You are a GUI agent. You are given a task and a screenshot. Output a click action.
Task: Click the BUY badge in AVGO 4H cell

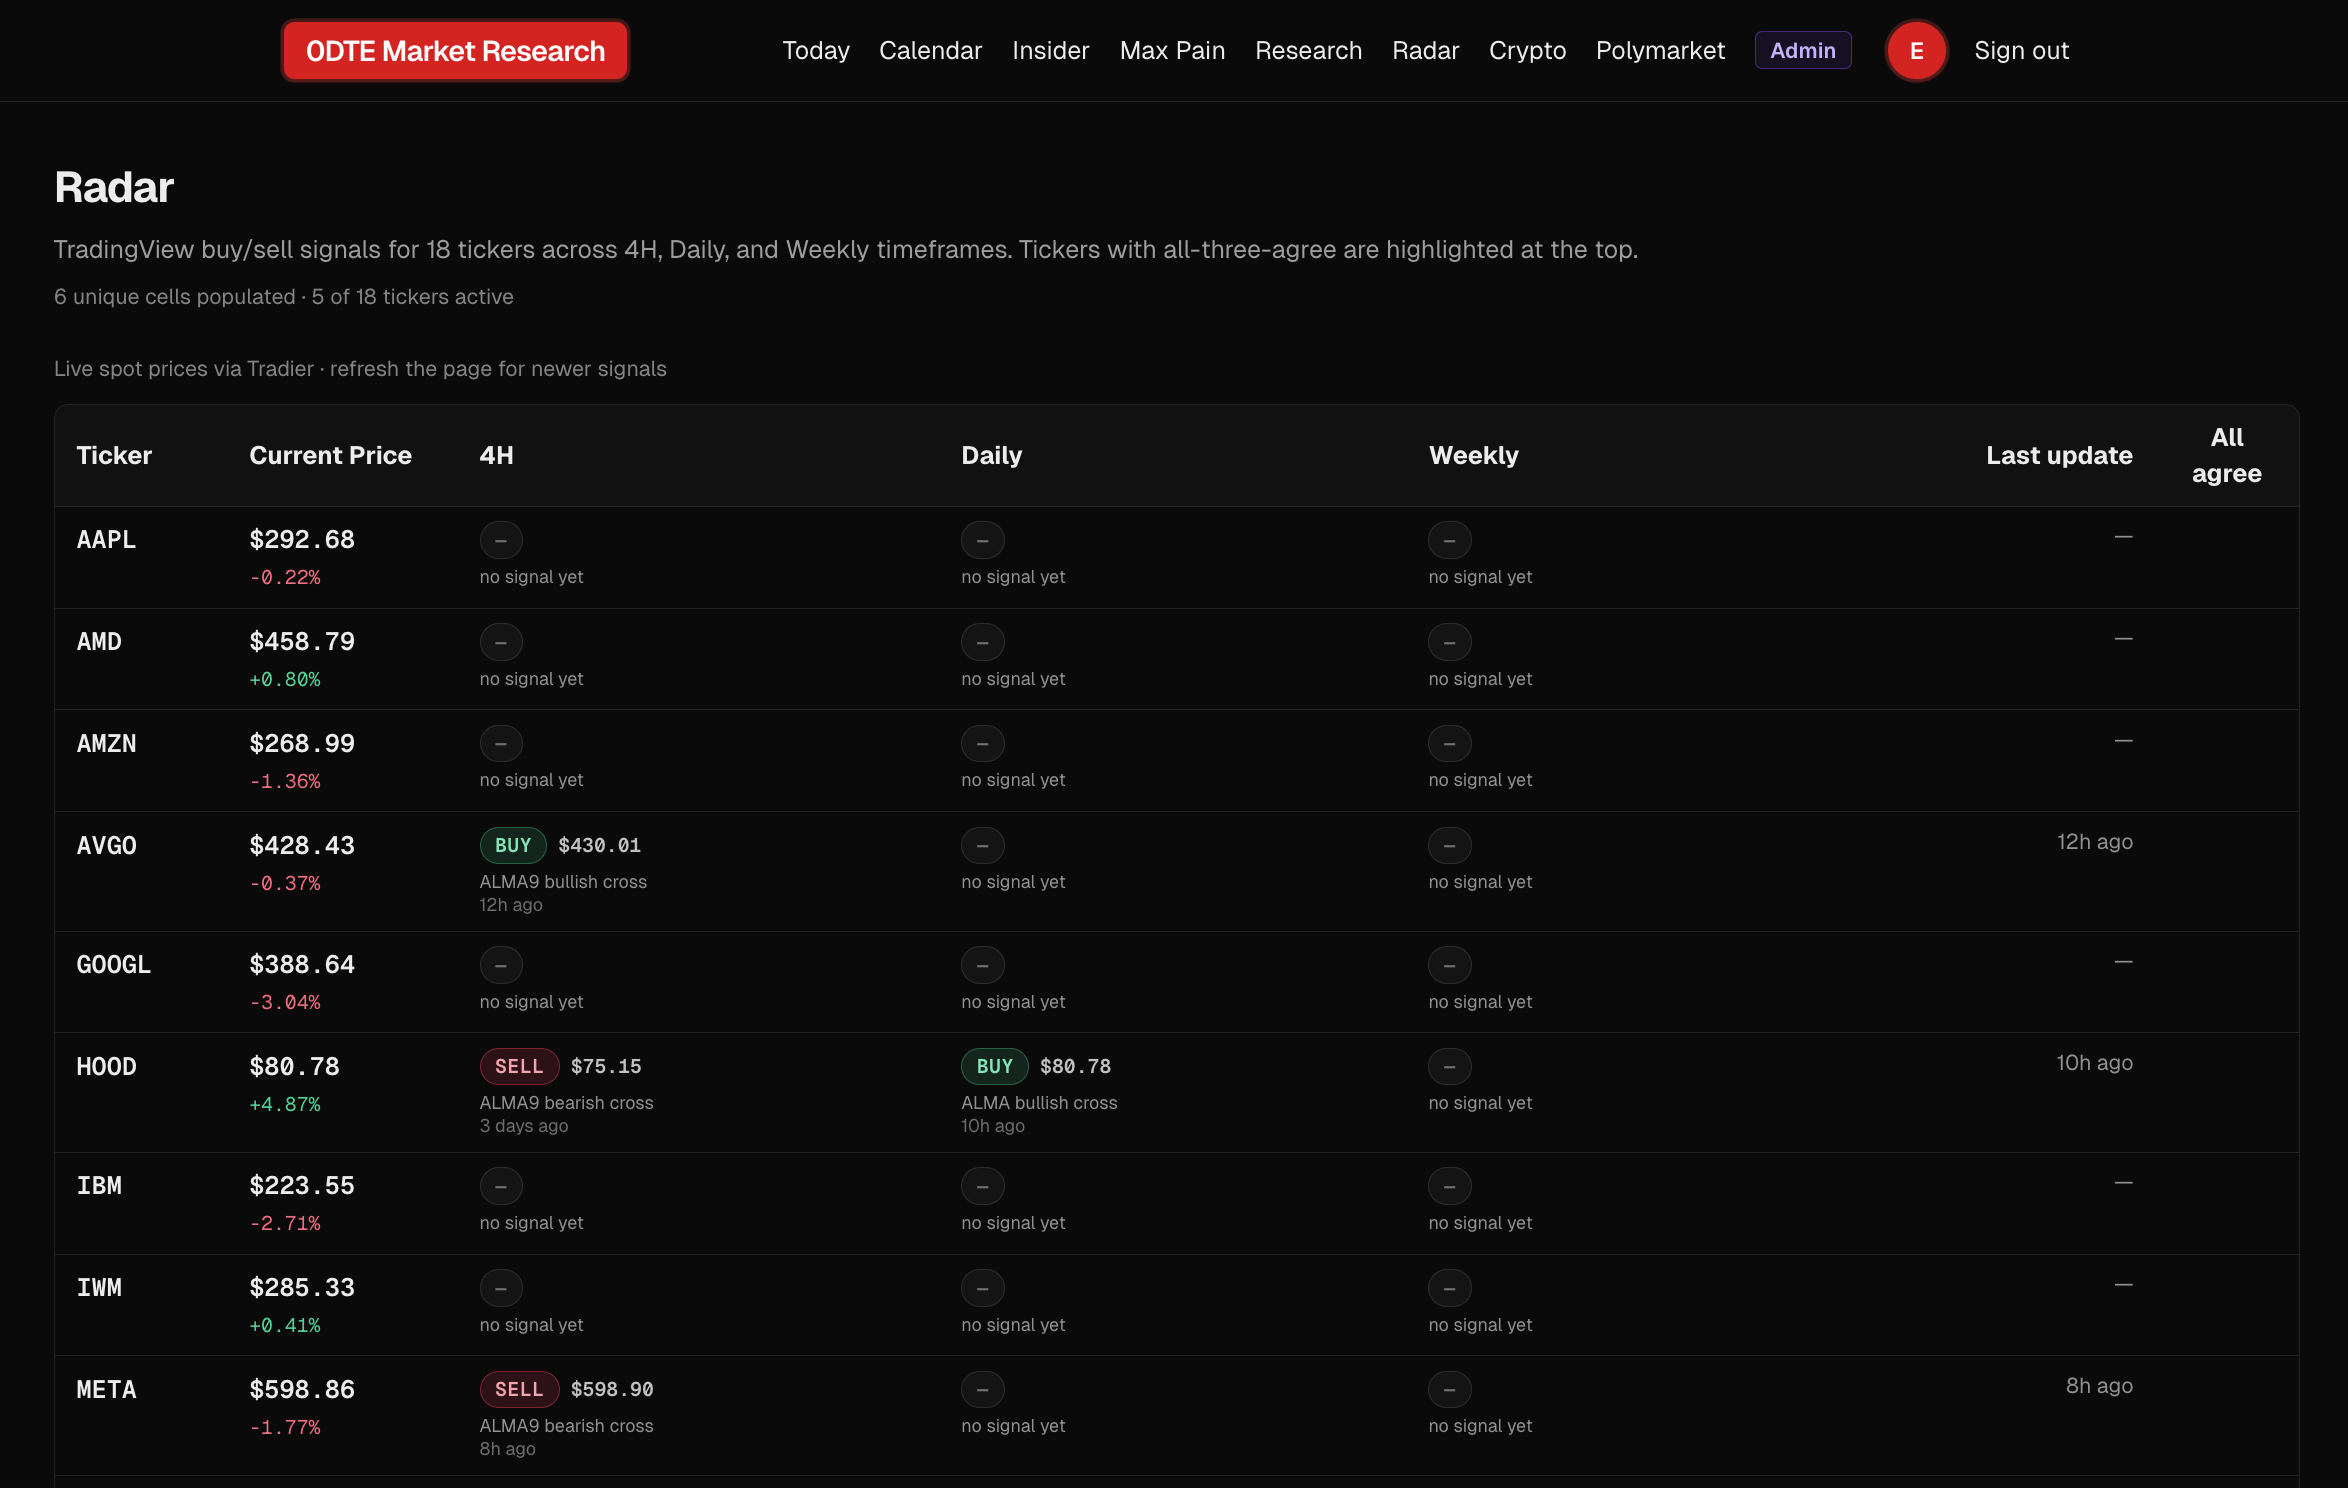(x=513, y=845)
